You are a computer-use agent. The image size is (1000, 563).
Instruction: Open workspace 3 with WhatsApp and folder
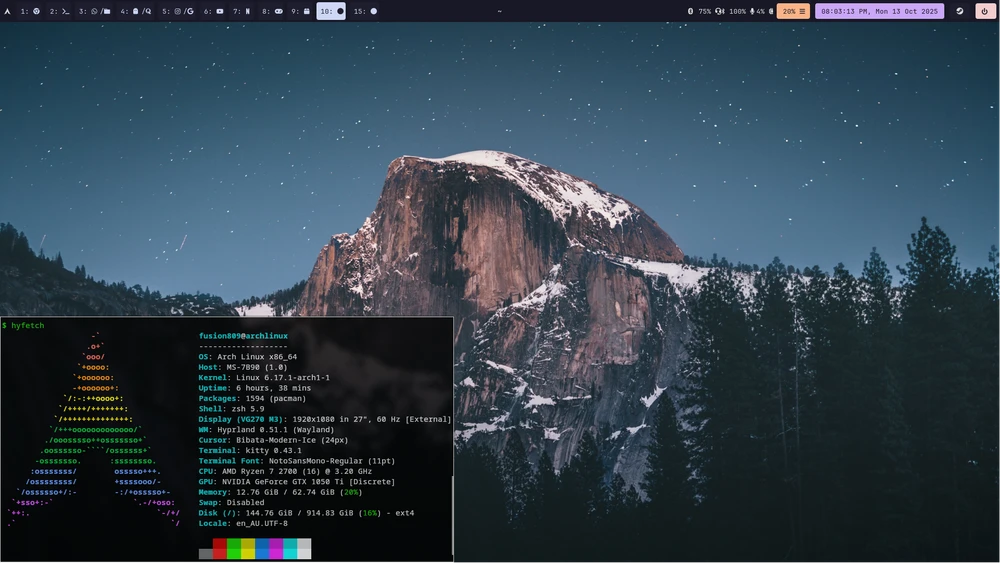[94, 11]
